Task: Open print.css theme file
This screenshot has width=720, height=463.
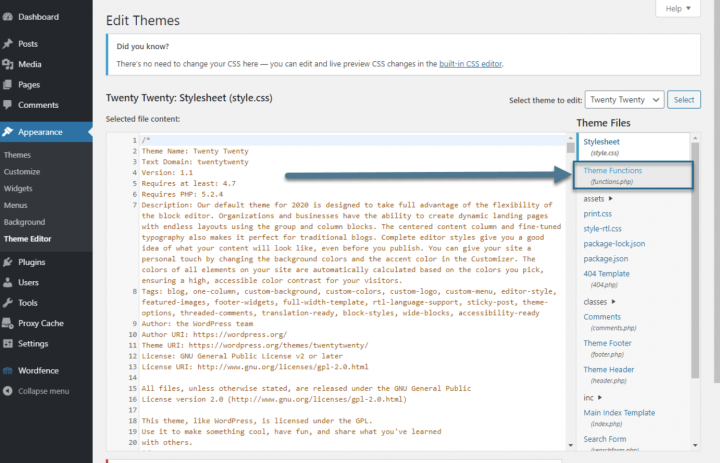Action: click(x=597, y=214)
